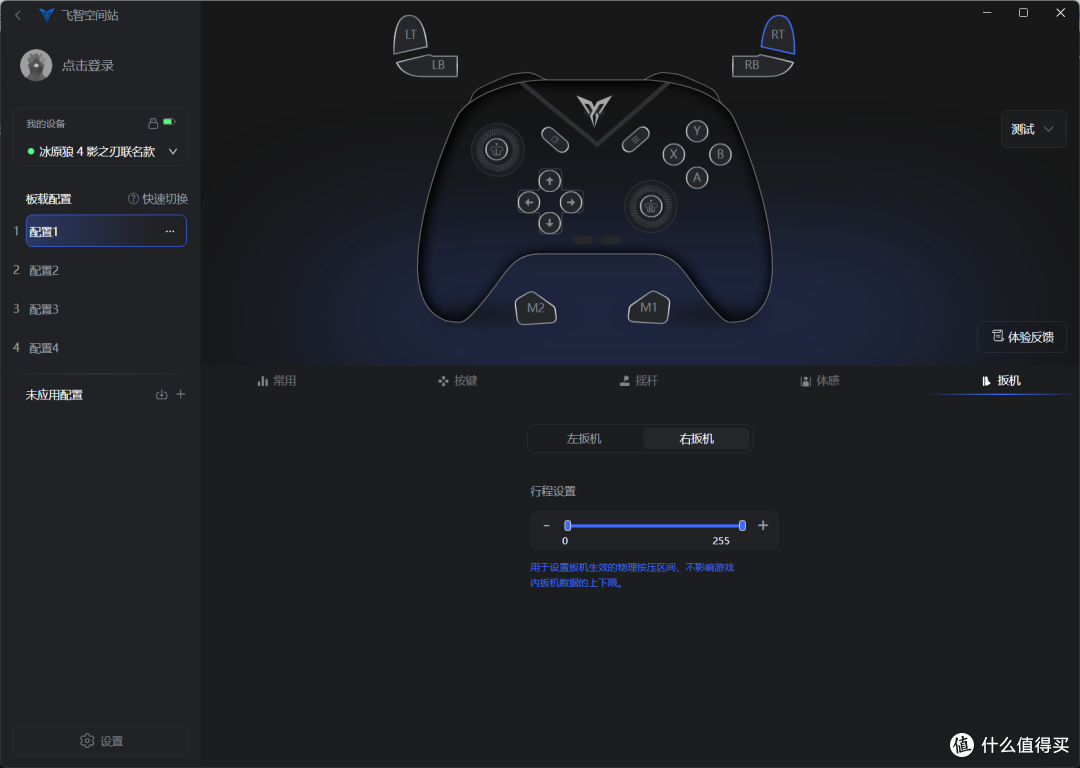This screenshot has width=1080, height=768.
Task: Switch to 右扳机 trigger option
Action: coord(696,439)
